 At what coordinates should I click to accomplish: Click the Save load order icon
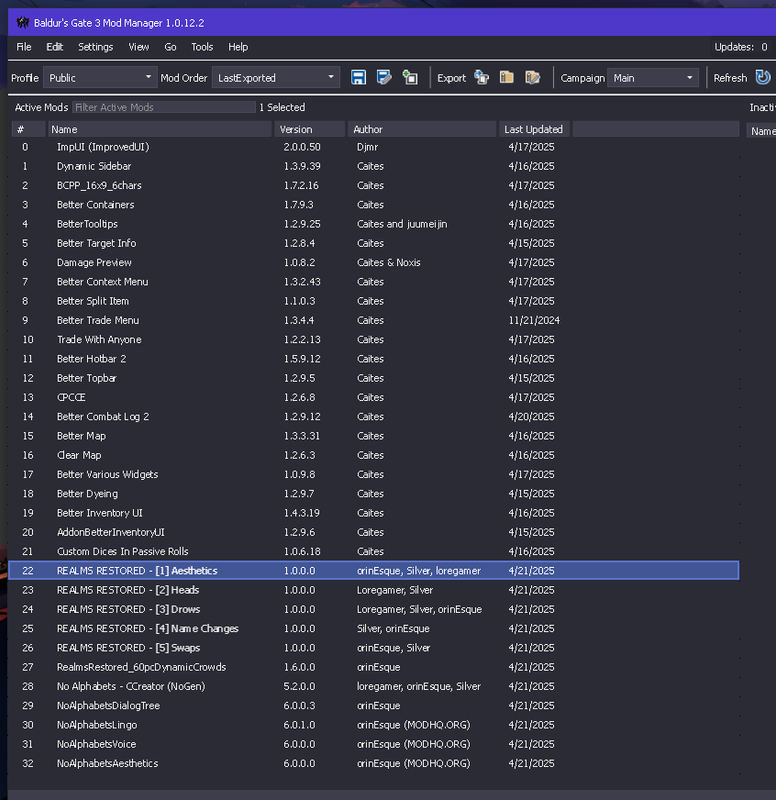point(358,78)
